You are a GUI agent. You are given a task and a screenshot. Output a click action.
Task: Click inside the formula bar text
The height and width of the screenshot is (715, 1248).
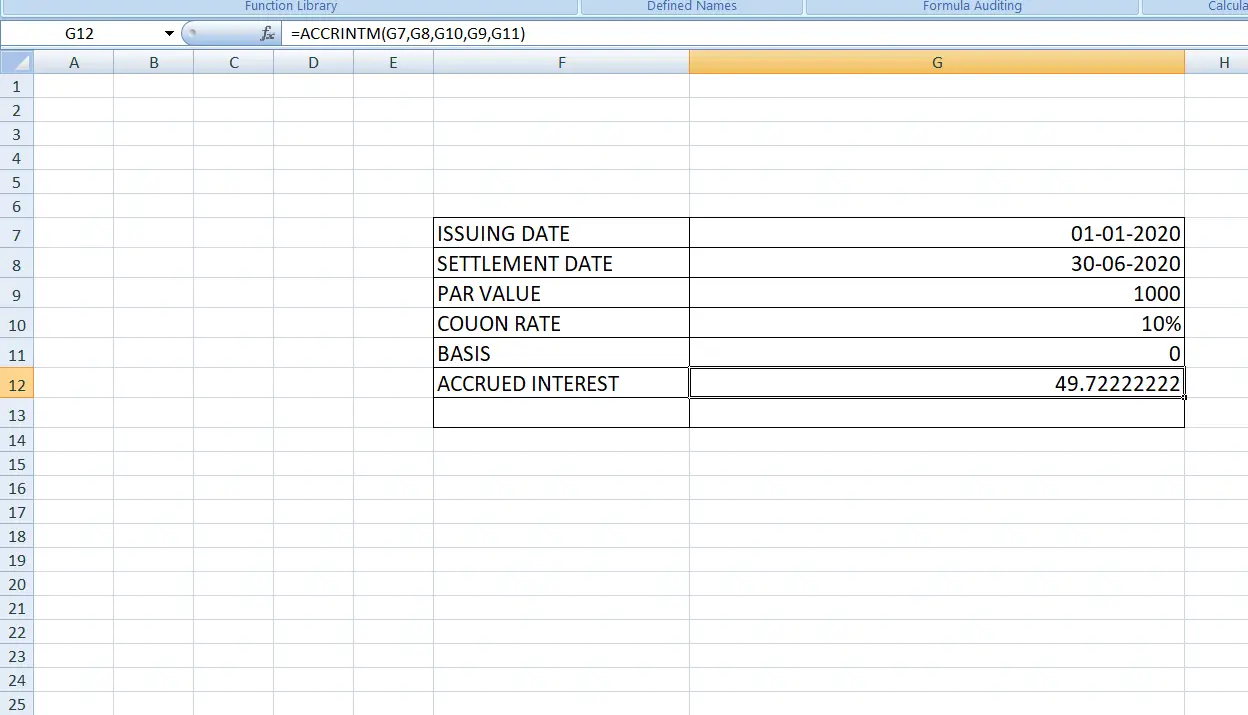click(408, 33)
